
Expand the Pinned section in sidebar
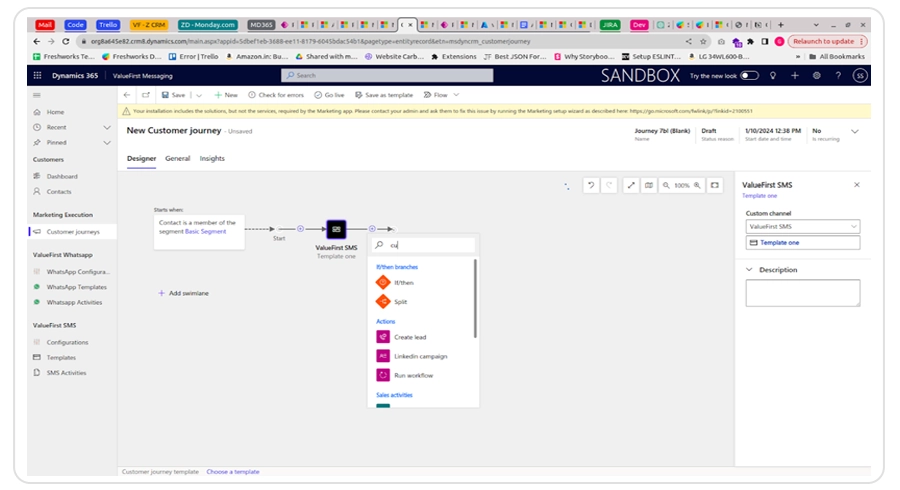(x=107, y=142)
